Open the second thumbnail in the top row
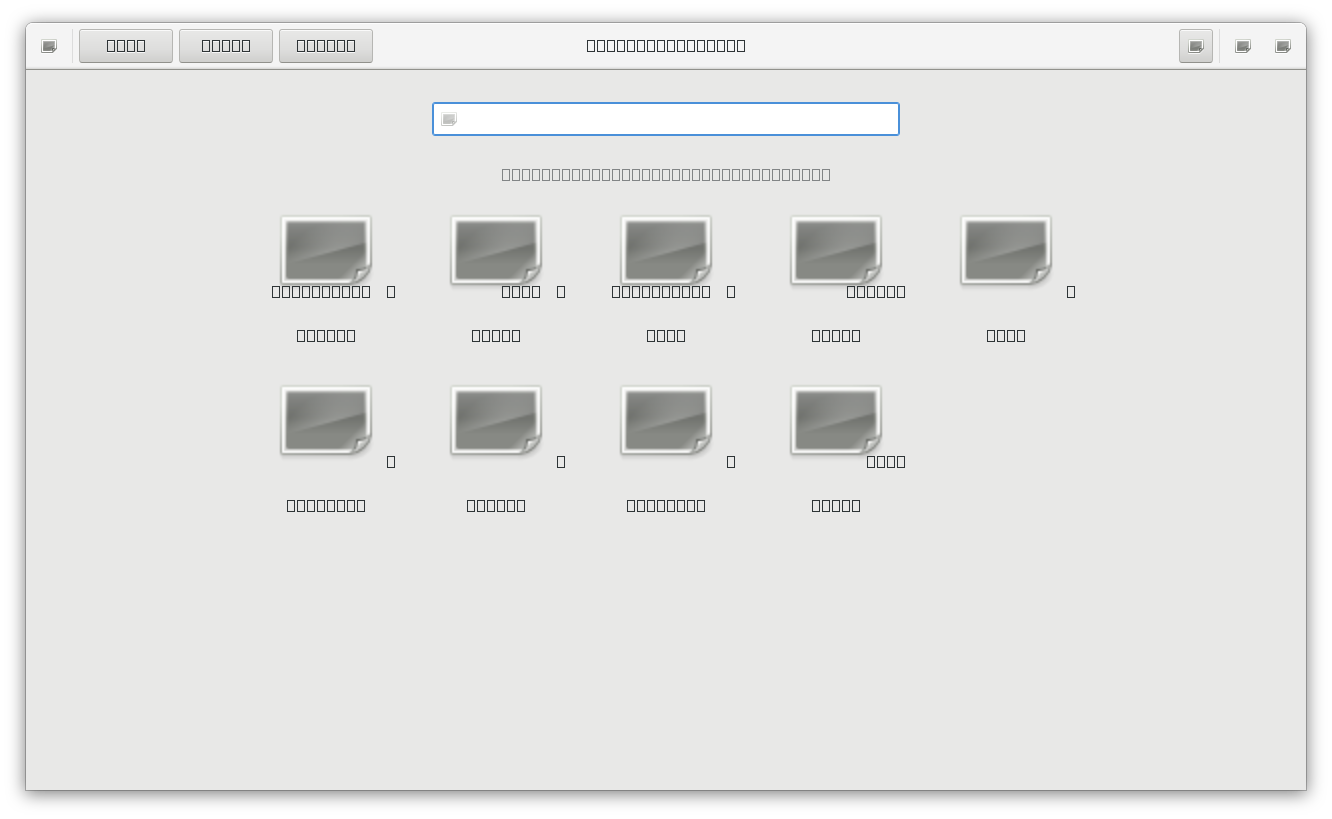The height and width of the screenshot is (819, 1332). click(x=496, y=250)
